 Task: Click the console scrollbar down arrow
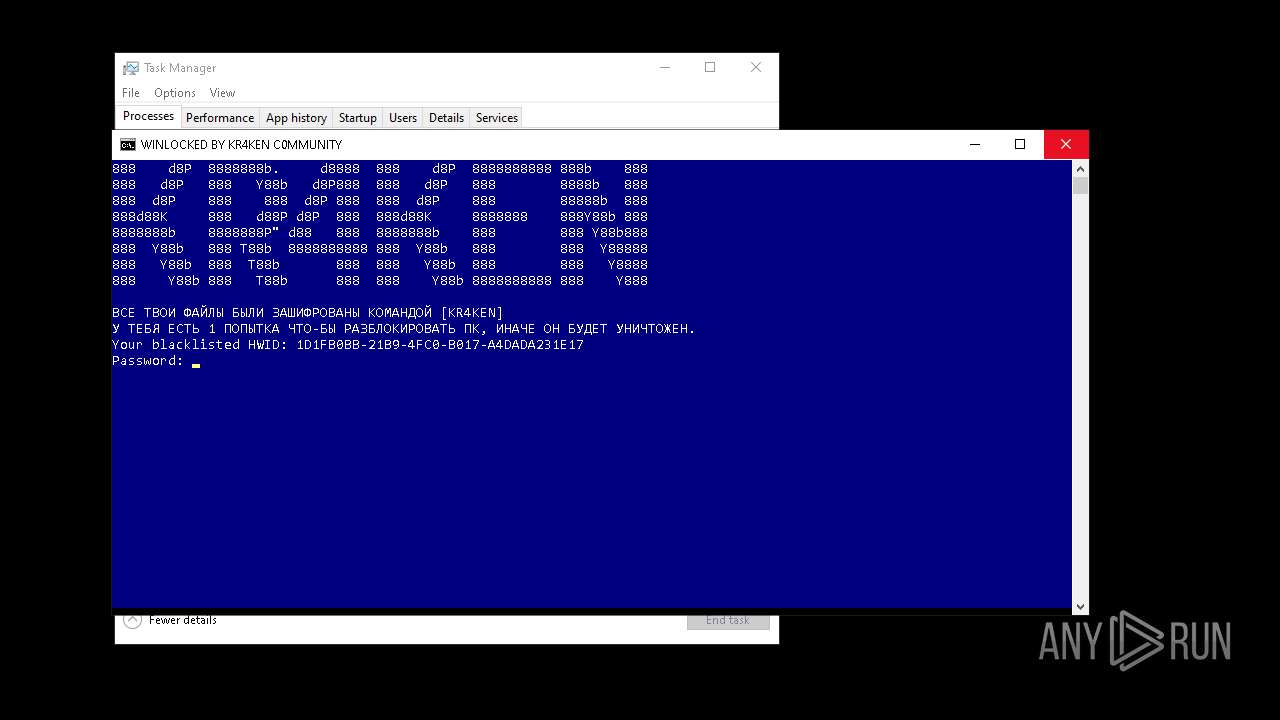pos(1080,606)
